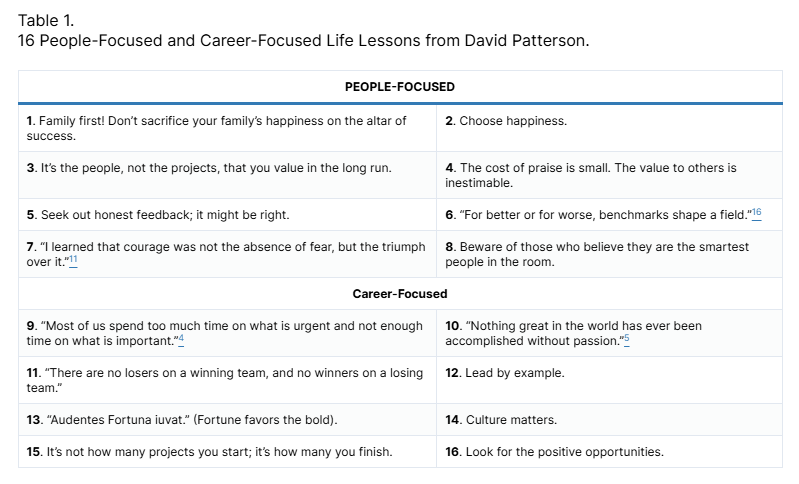Open footnote 11 after the courage quote
The height and width of the screenshot is (484, 799).
point(73,260)
